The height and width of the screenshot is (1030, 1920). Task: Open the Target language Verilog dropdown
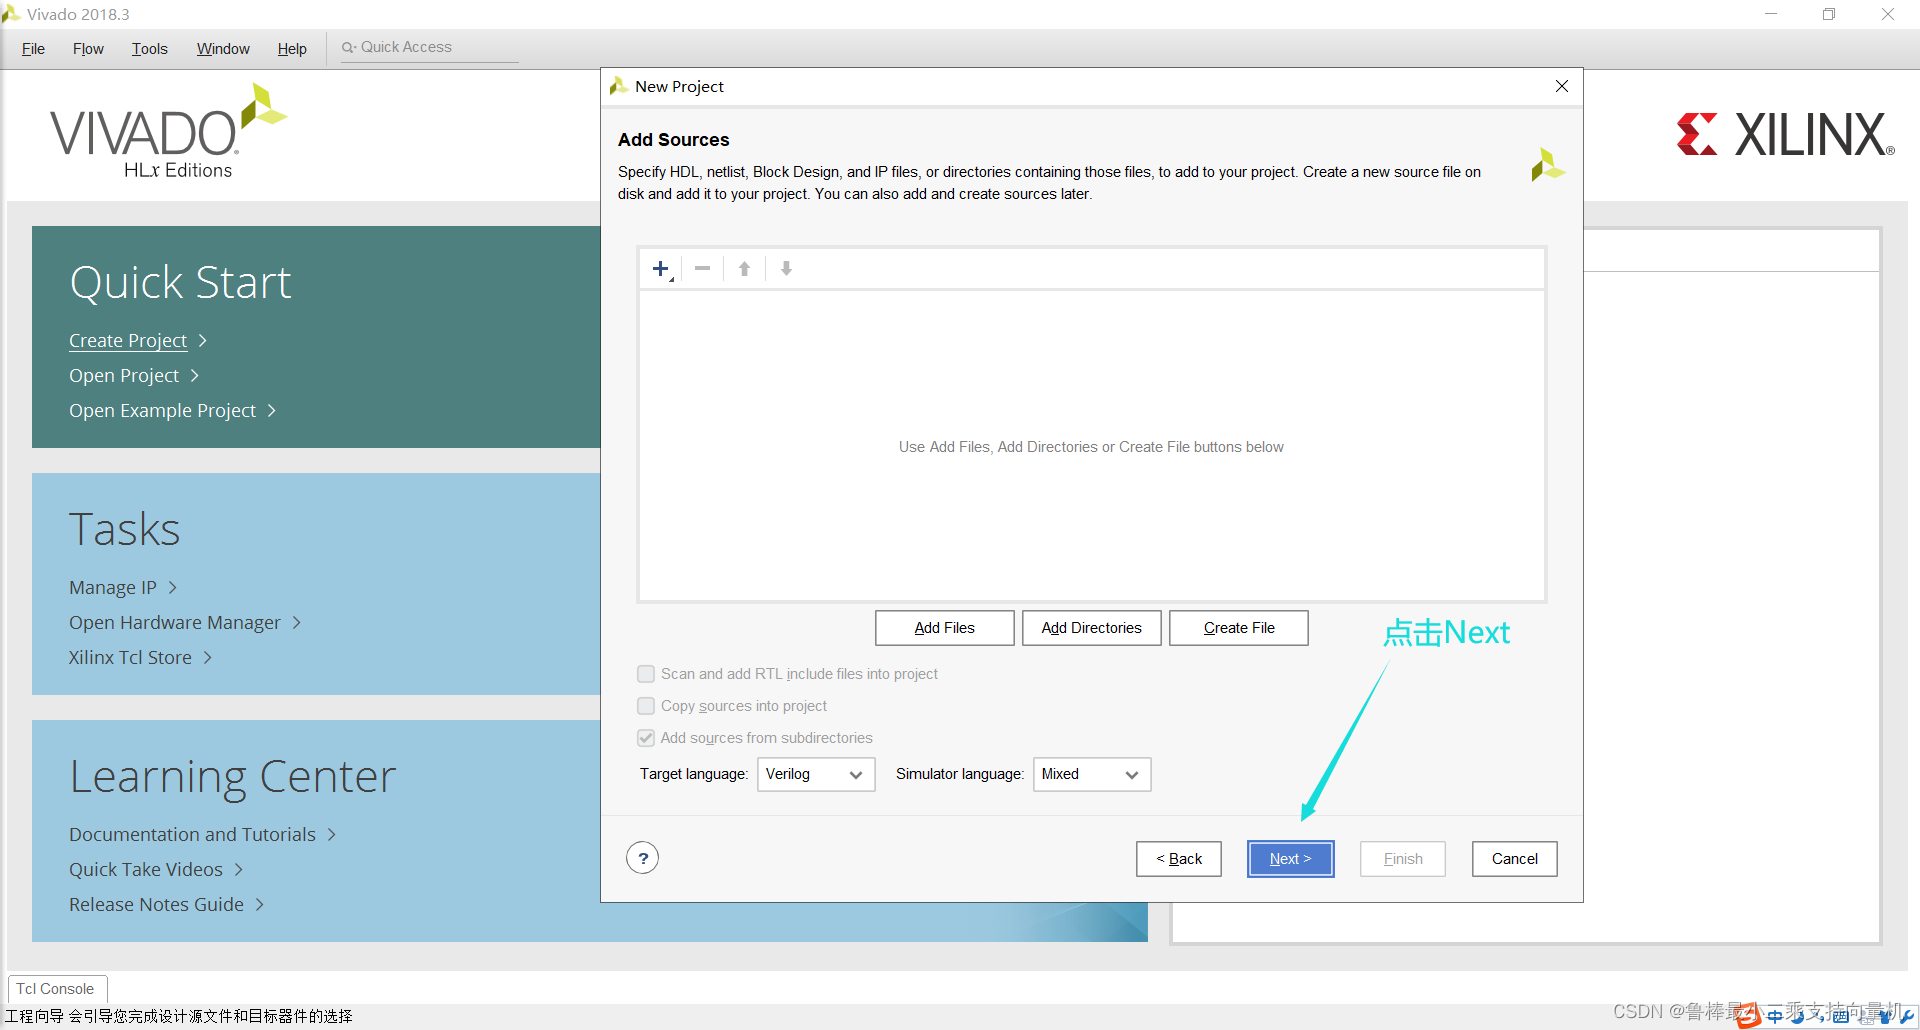pyautogui.click(x=816, y=774)
